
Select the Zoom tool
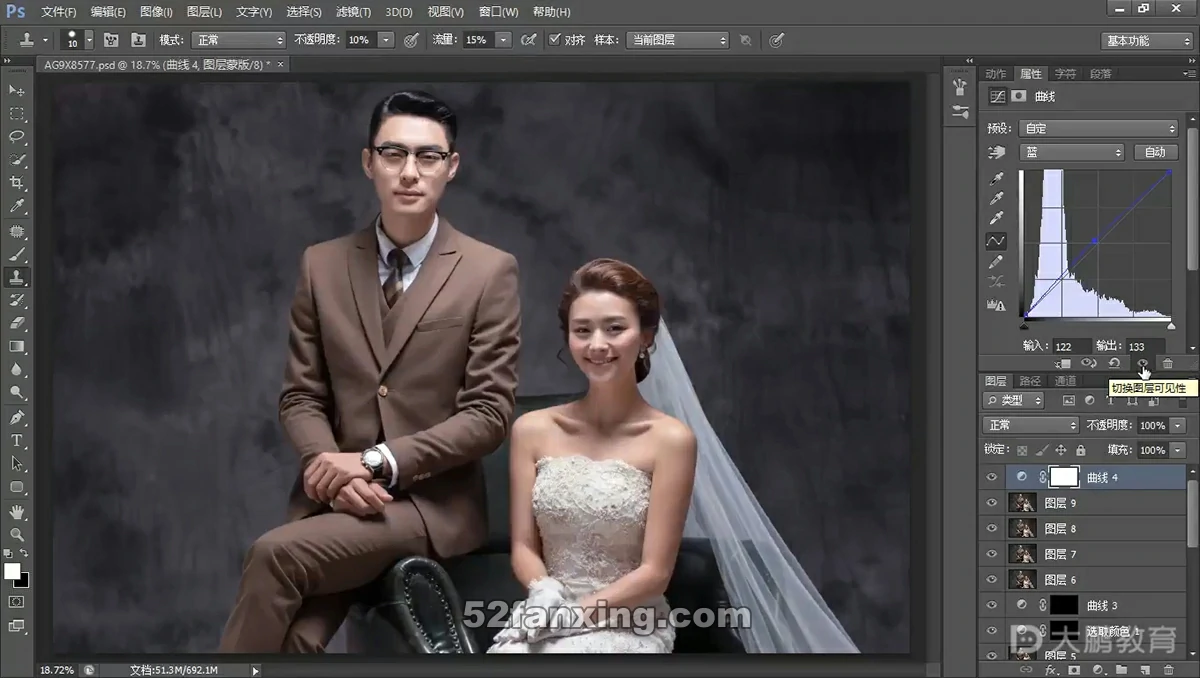[x=17, y=534]
